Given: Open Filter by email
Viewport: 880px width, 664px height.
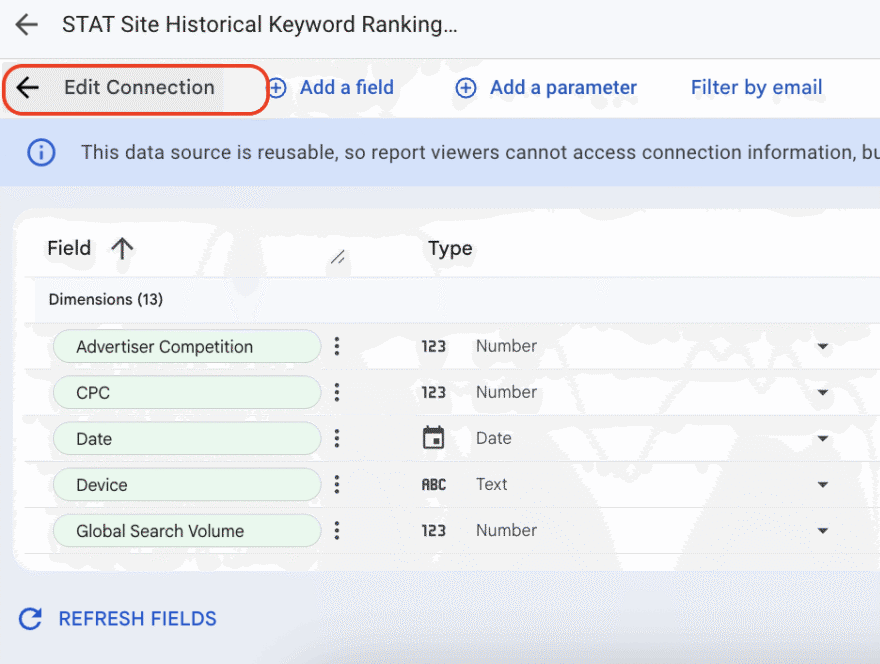Looking at the screenshot, I should (756, 88).
